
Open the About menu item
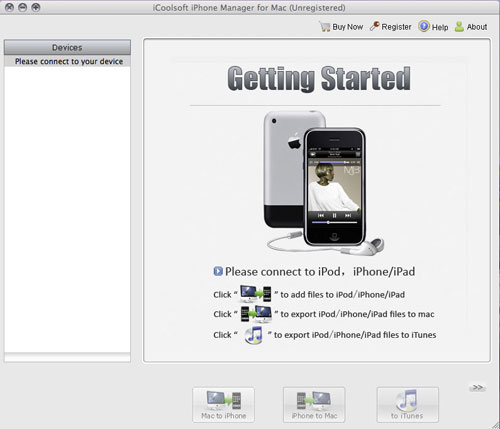click(477, 27)
